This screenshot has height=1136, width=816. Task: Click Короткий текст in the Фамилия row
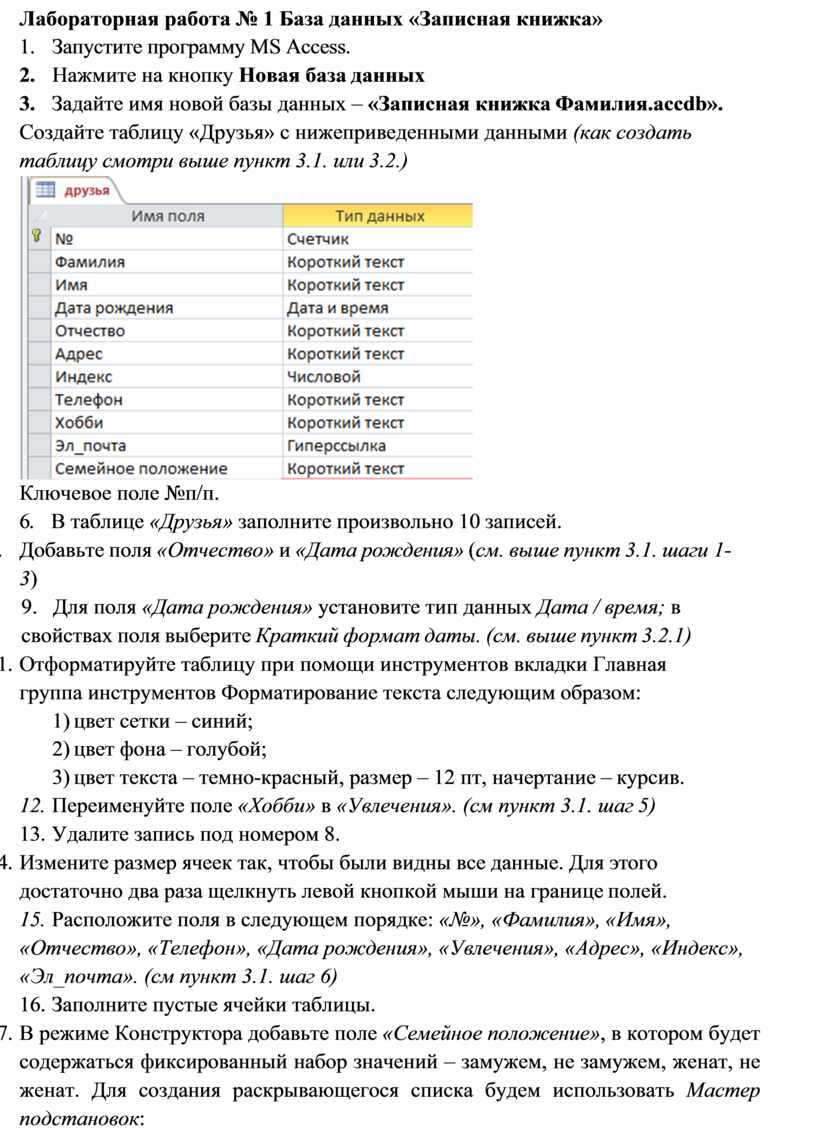point(378,262)
